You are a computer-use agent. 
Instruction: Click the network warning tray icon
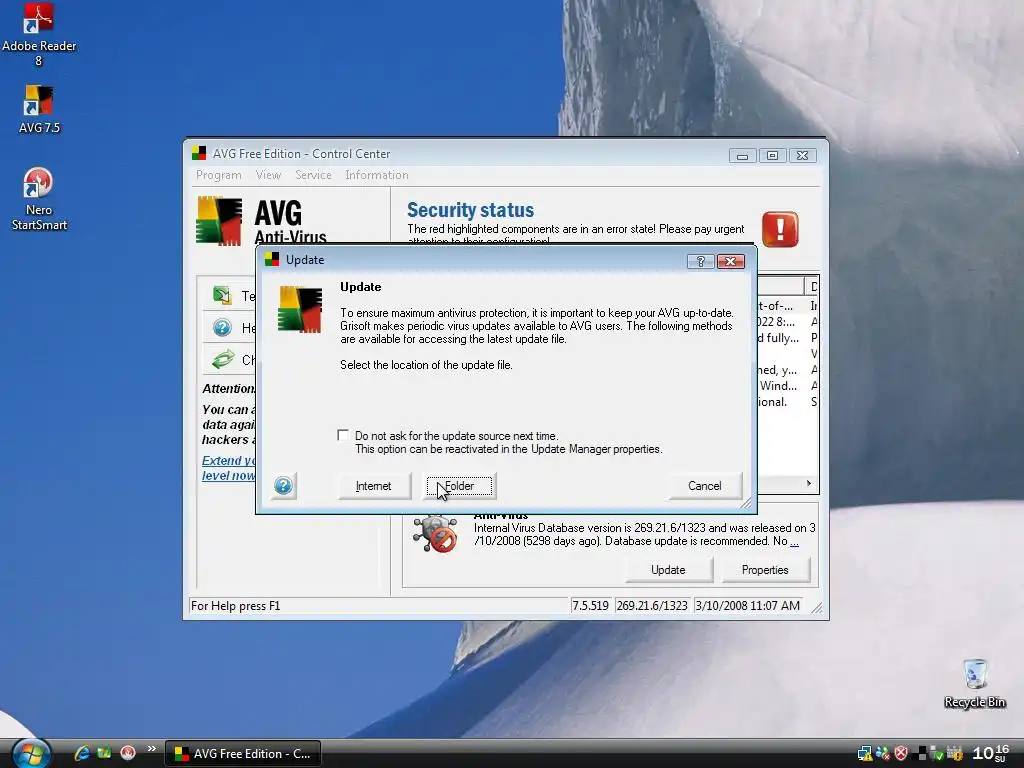(x=865, y=754)
